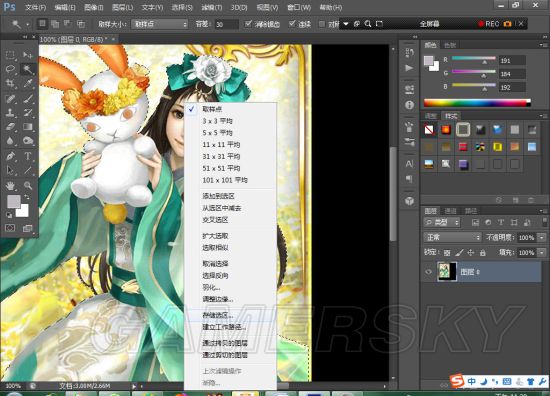Toggle the 消除锯齿 anti-alias checkbox
The image size is (550, 396).
[x=248, y=24]
